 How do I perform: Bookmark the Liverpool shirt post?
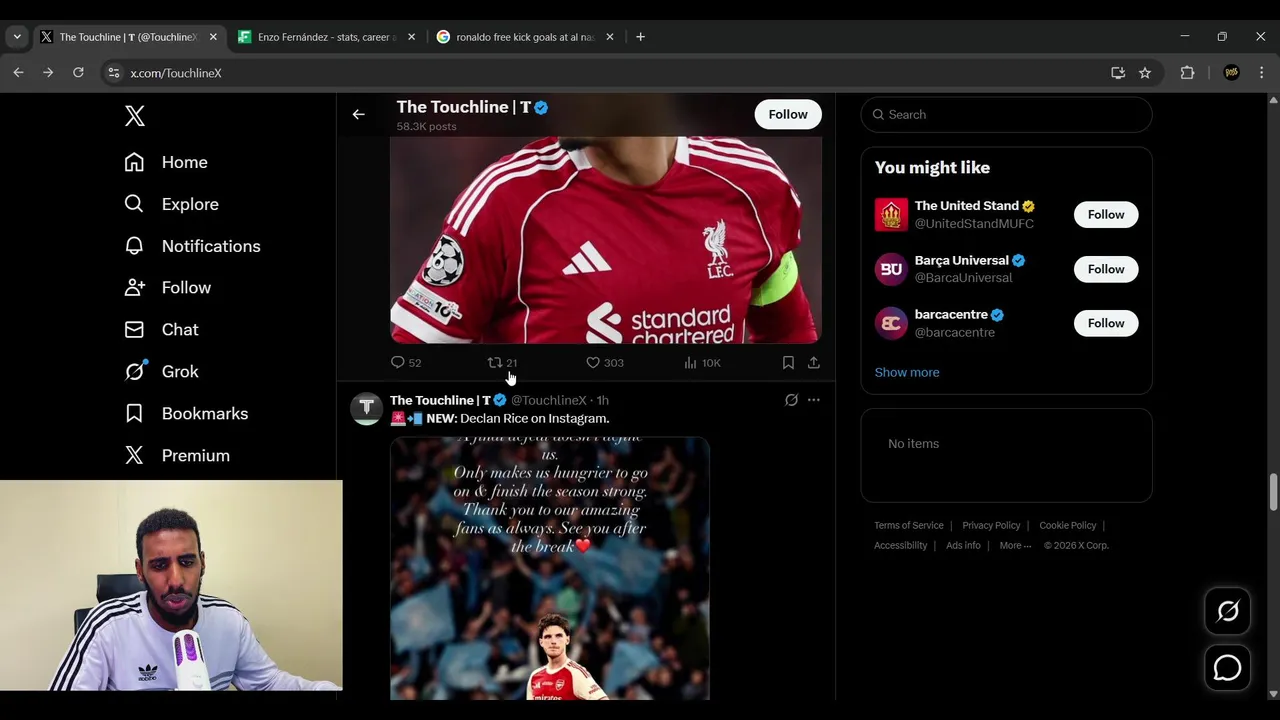coord(788,363)
